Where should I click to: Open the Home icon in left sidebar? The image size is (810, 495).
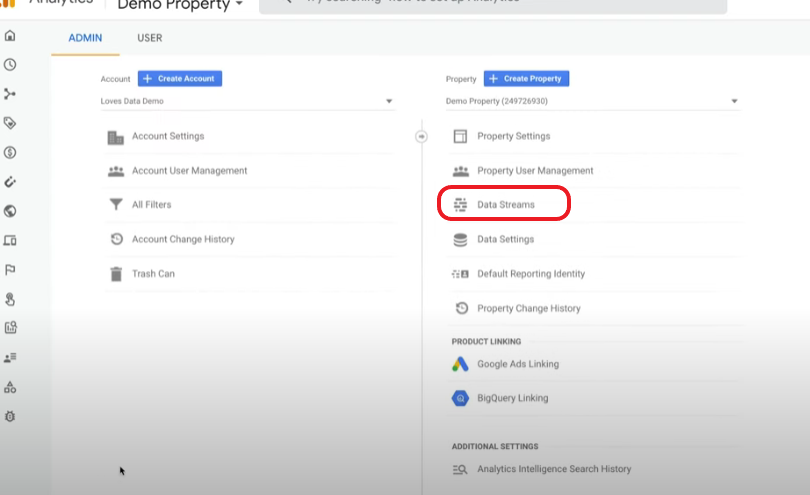10,36
